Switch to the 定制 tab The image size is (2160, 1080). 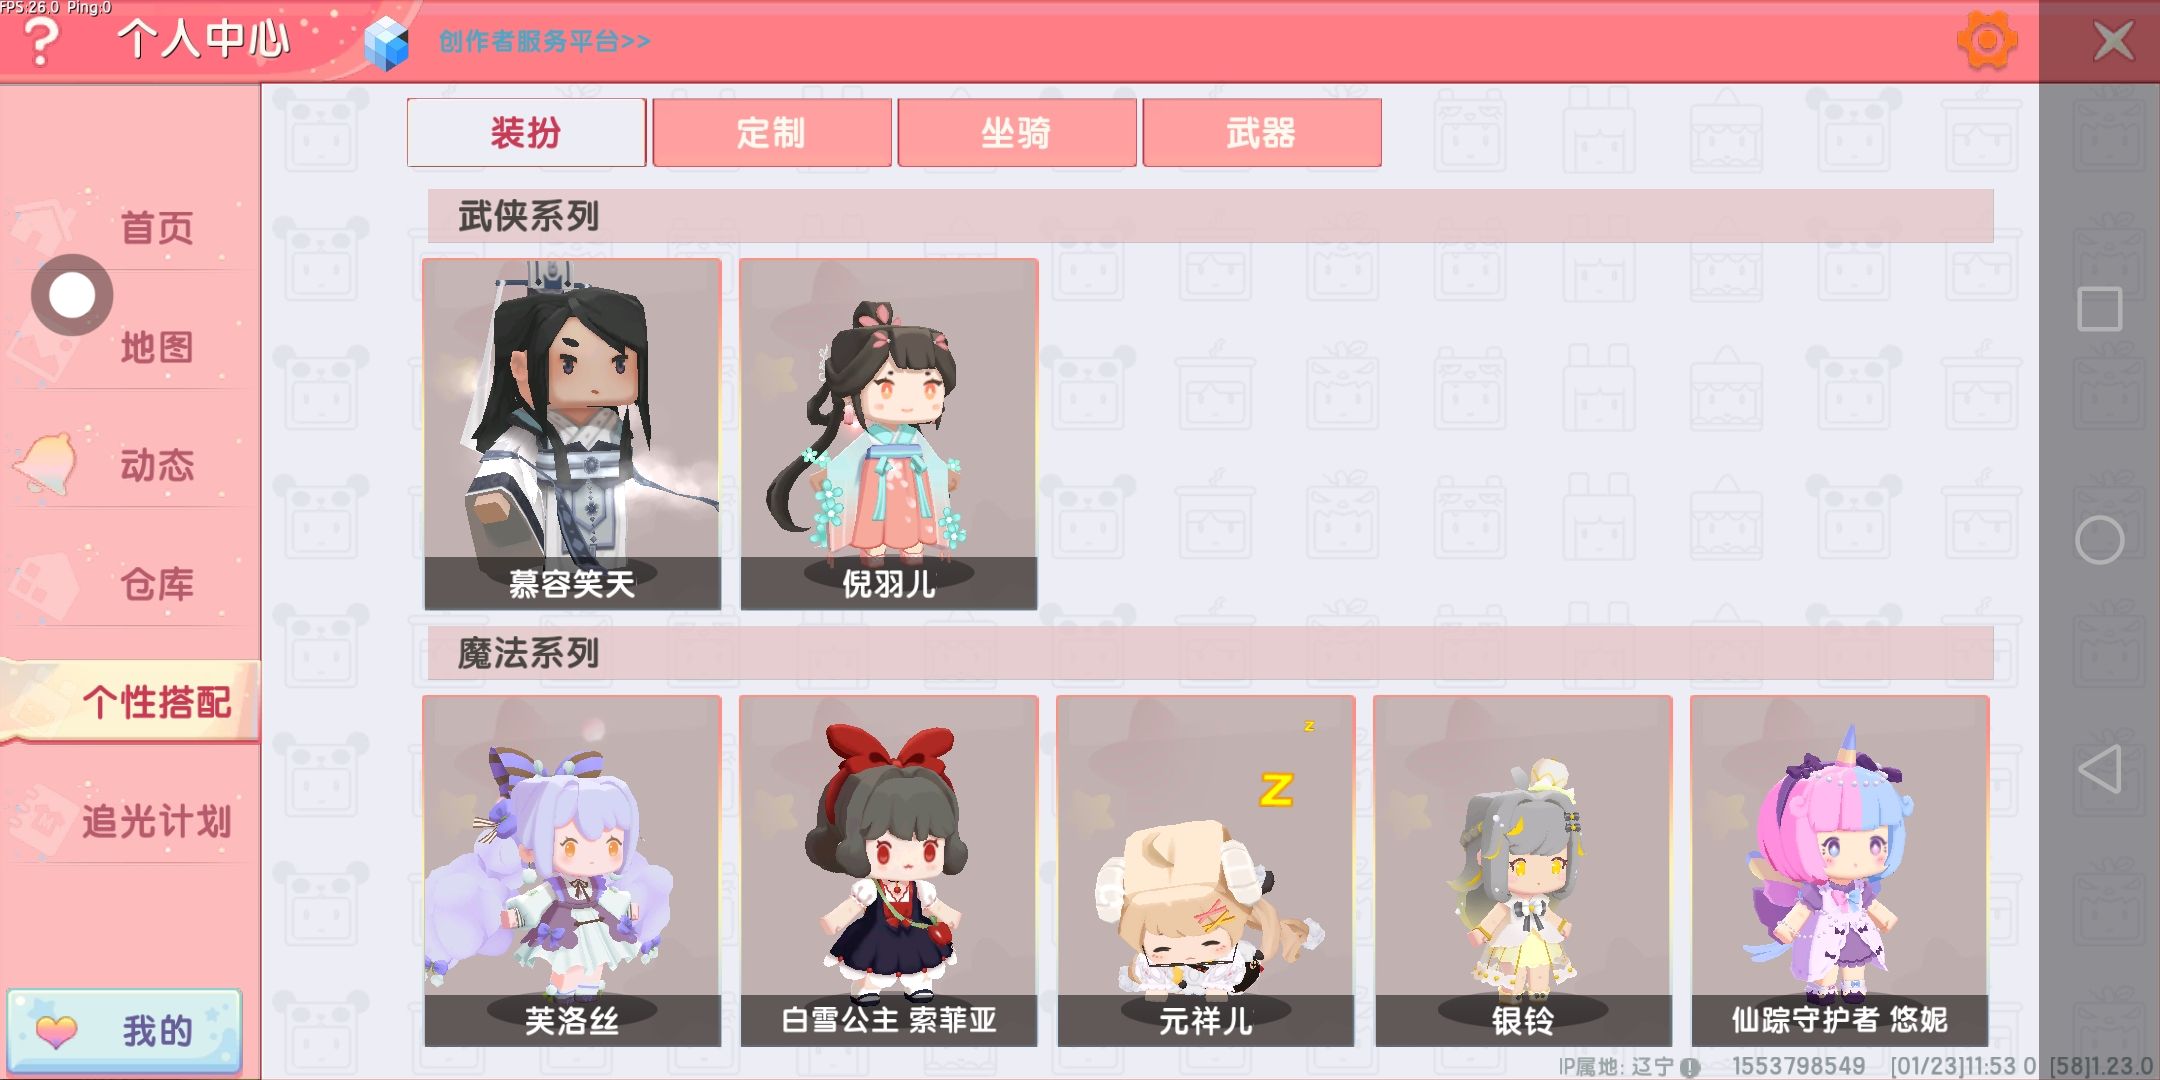coord(772,132)
